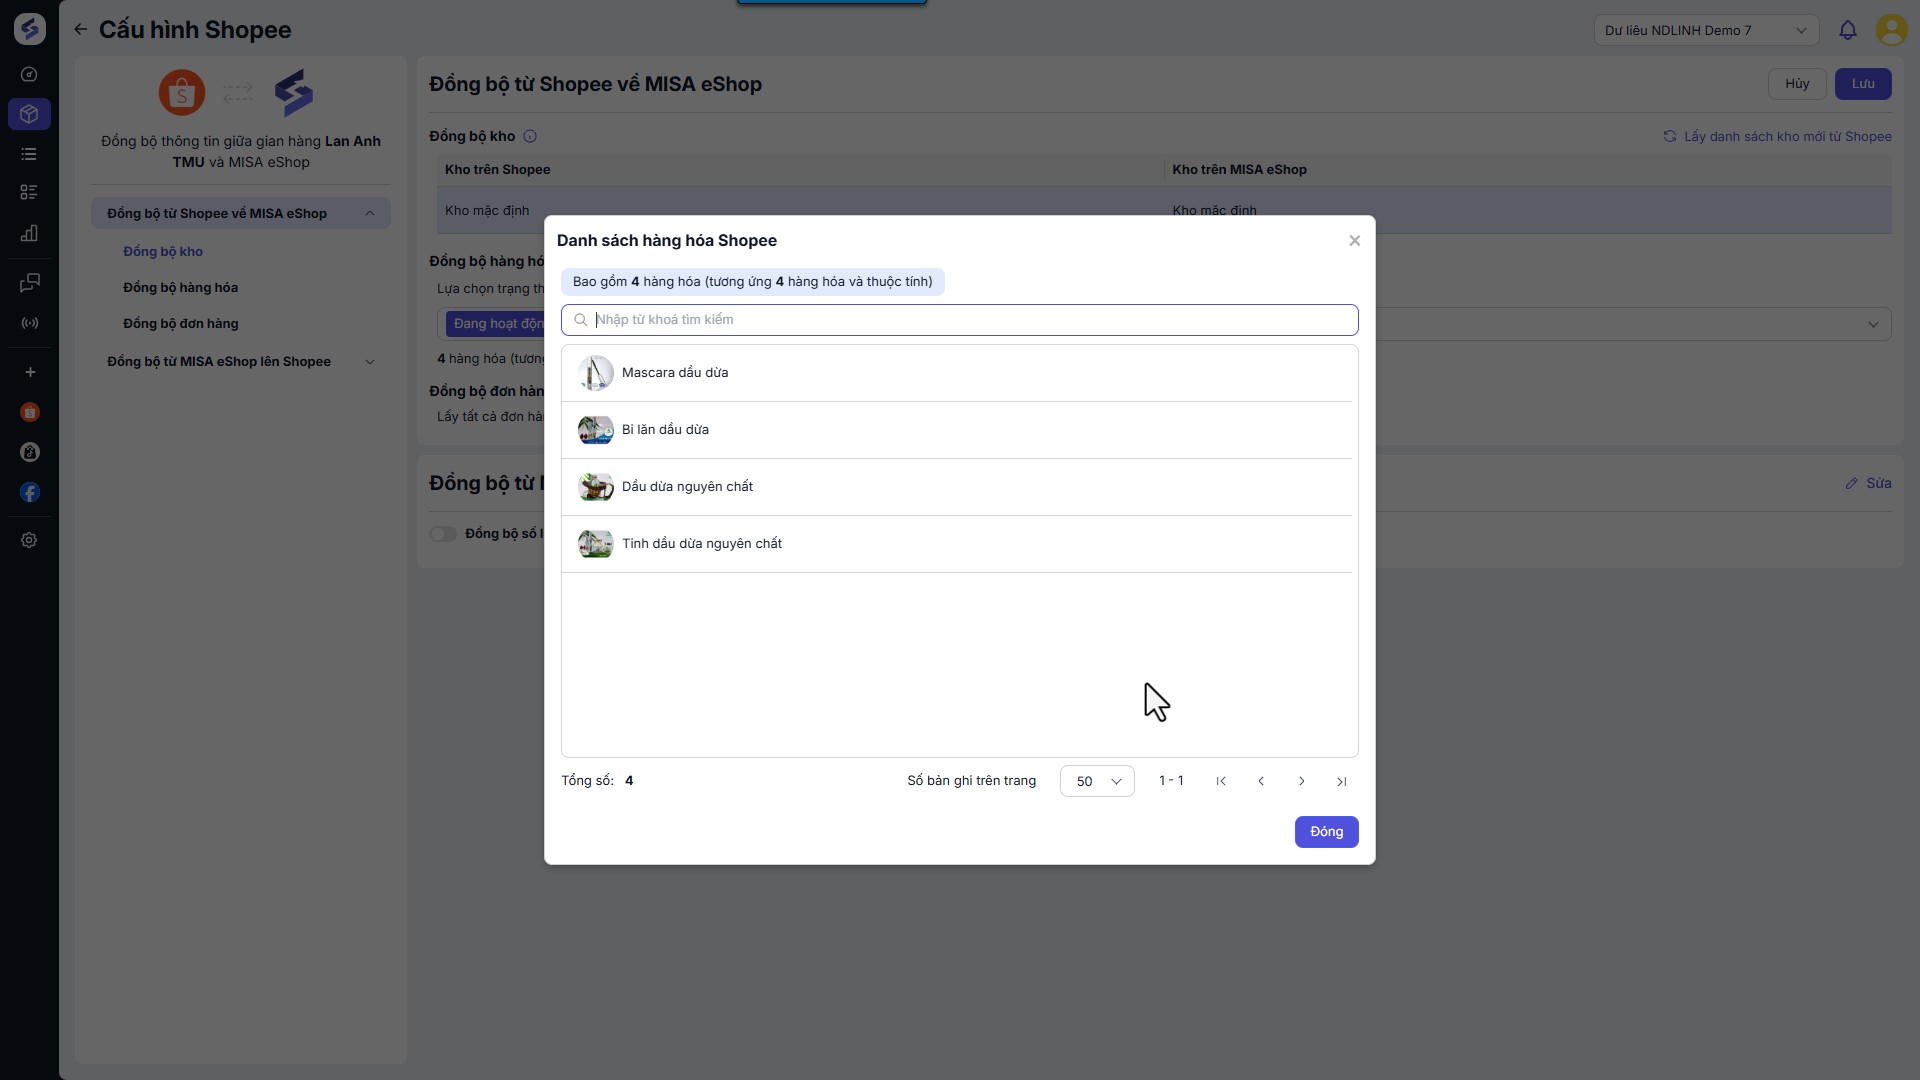Jump to last page in pagination
The width and height of the screenshot is (1920, 1080).
[x=1341, y=781]
